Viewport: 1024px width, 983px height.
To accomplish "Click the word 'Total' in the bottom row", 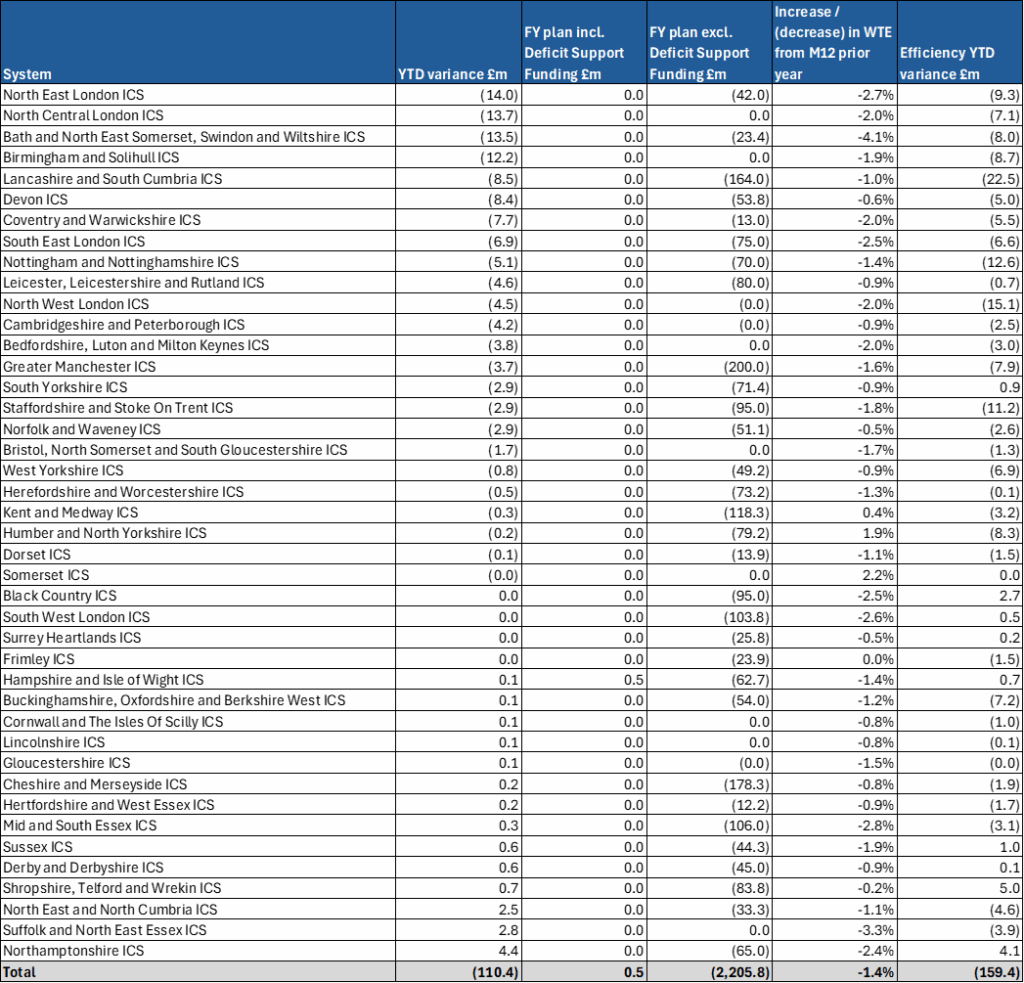I will (x=20, y=972).
